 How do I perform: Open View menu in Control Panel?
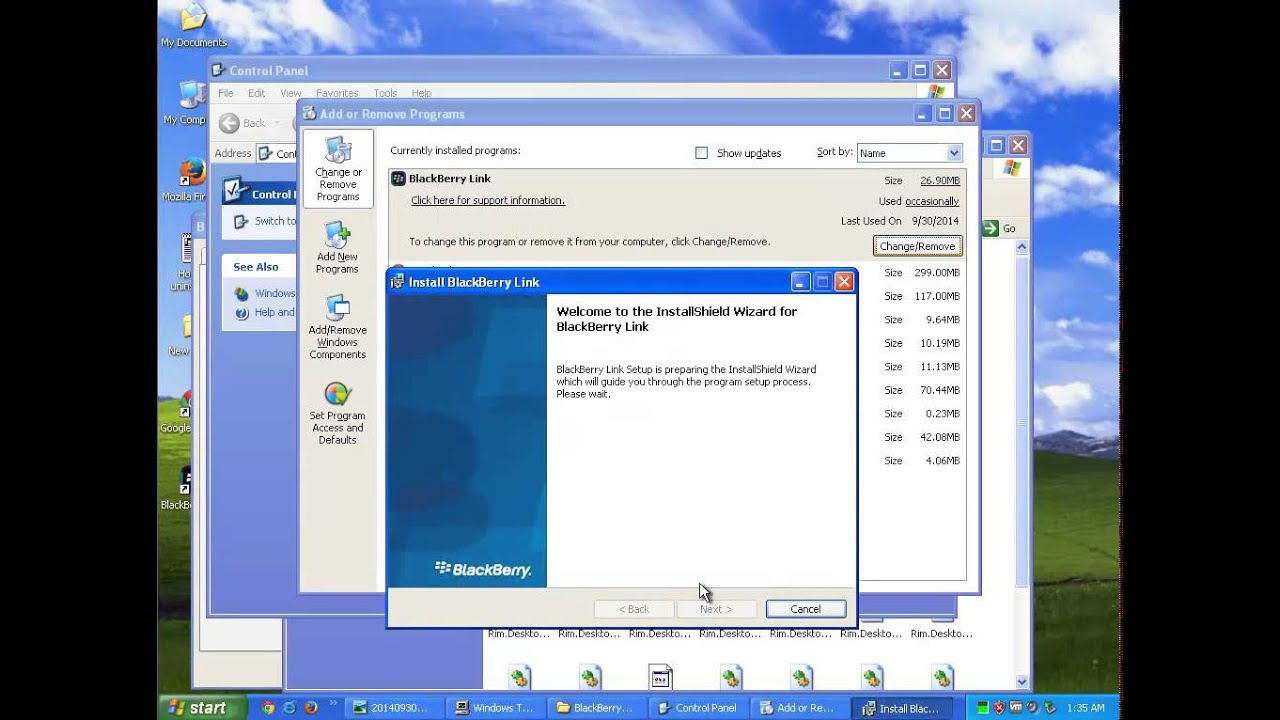tap(290, 93)
